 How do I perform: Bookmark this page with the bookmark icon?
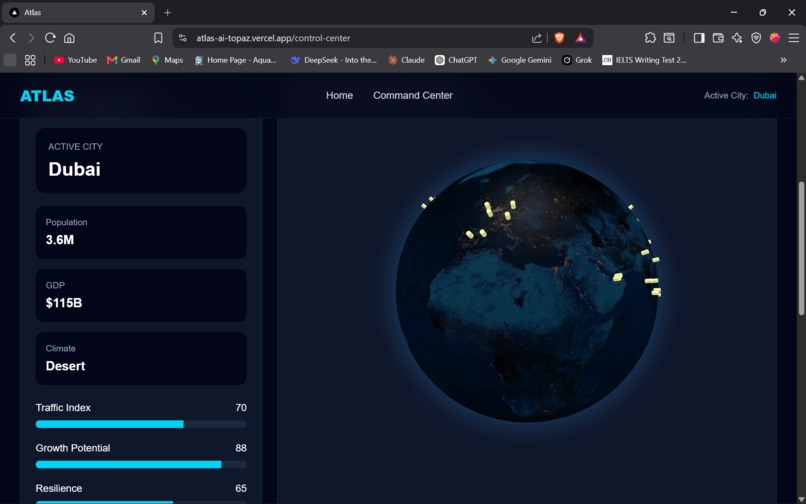pos(158,38)
